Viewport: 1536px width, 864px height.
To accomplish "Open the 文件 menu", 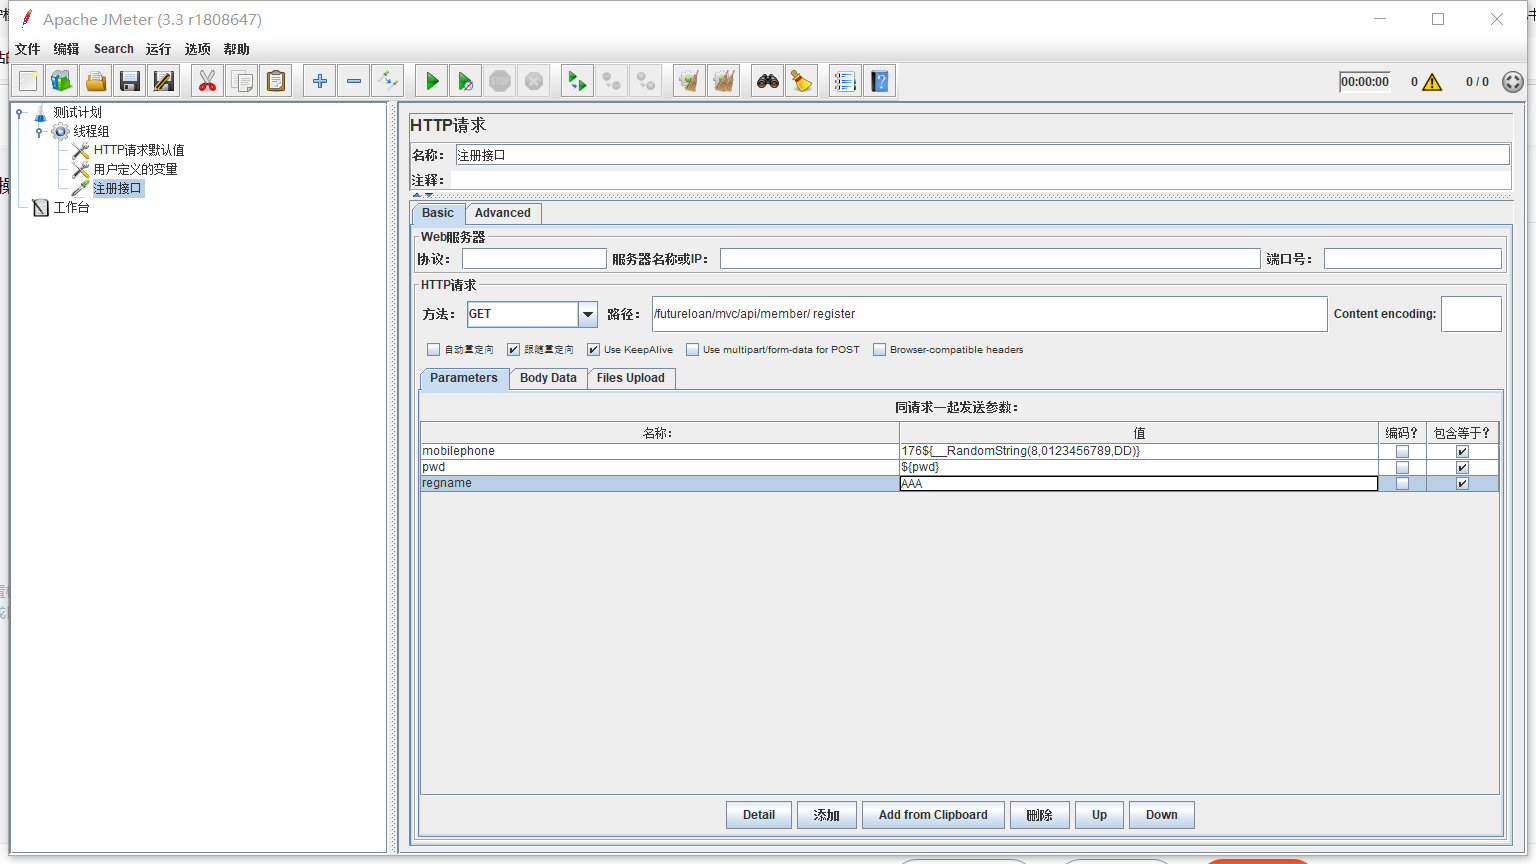I will pos(28,49).
